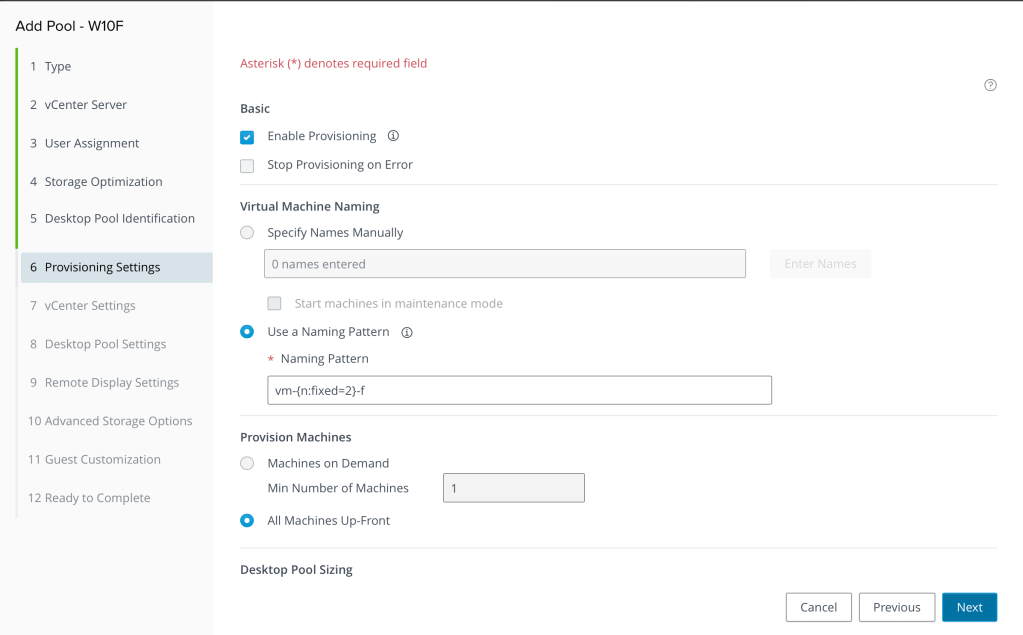The image size is (1023, 635).
Task: Click the Min Number of Machines field
Action: pyautogui.click(x=513, y=488)
